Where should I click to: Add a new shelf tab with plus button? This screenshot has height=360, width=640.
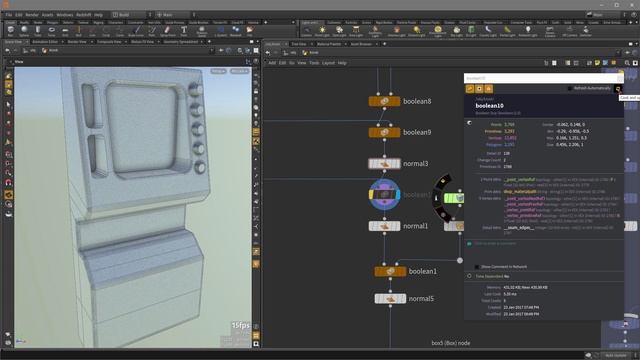[x=265, y=22]
